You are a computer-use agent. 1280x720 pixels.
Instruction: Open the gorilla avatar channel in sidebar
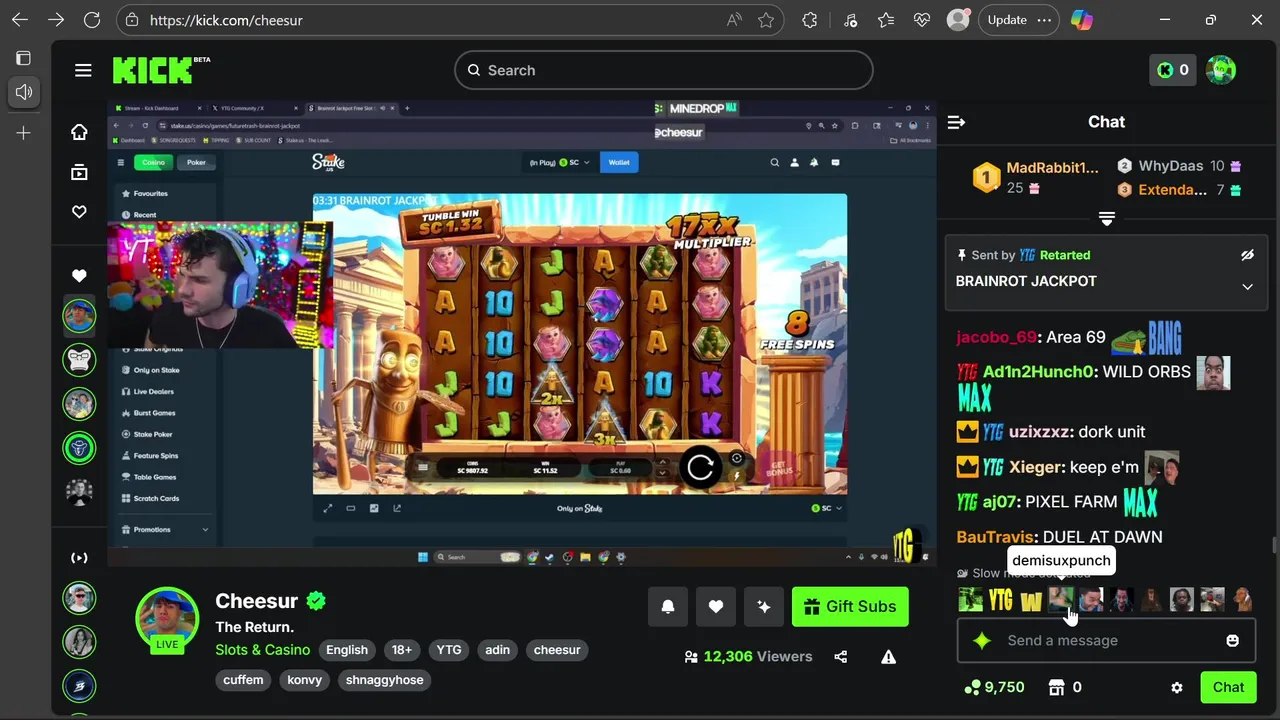(79, 359)
